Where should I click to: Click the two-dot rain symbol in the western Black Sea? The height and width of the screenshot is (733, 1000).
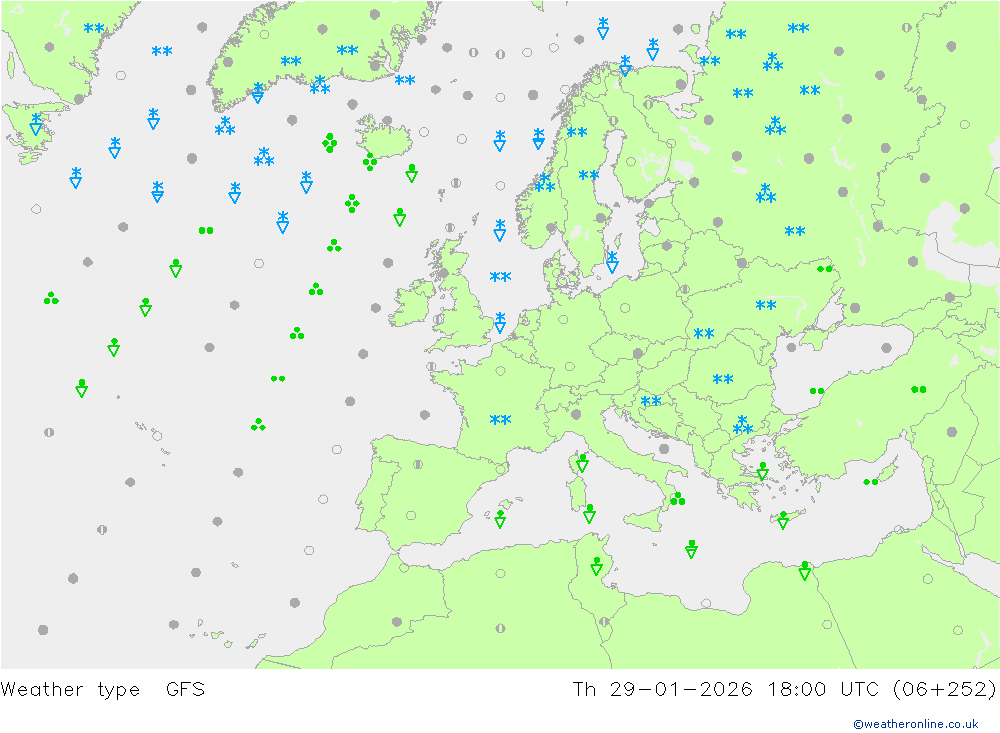tap(817, 390)
